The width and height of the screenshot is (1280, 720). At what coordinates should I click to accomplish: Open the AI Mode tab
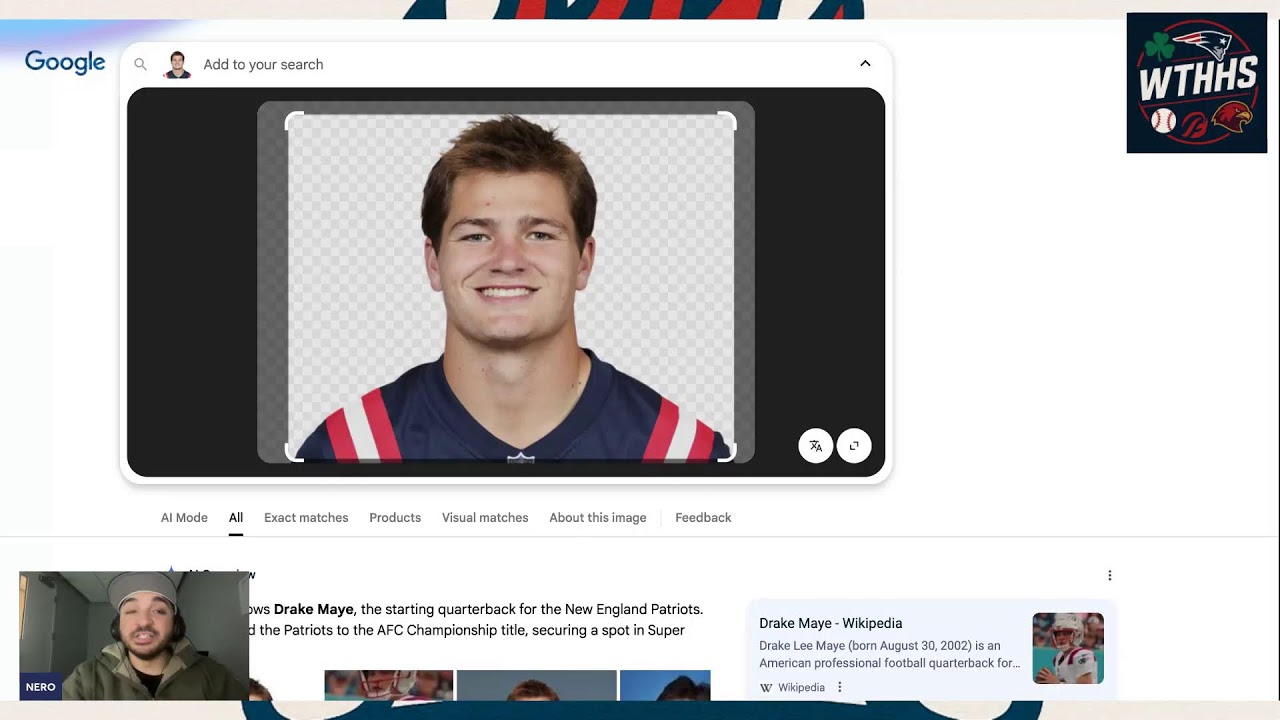(x=184, y=518)
